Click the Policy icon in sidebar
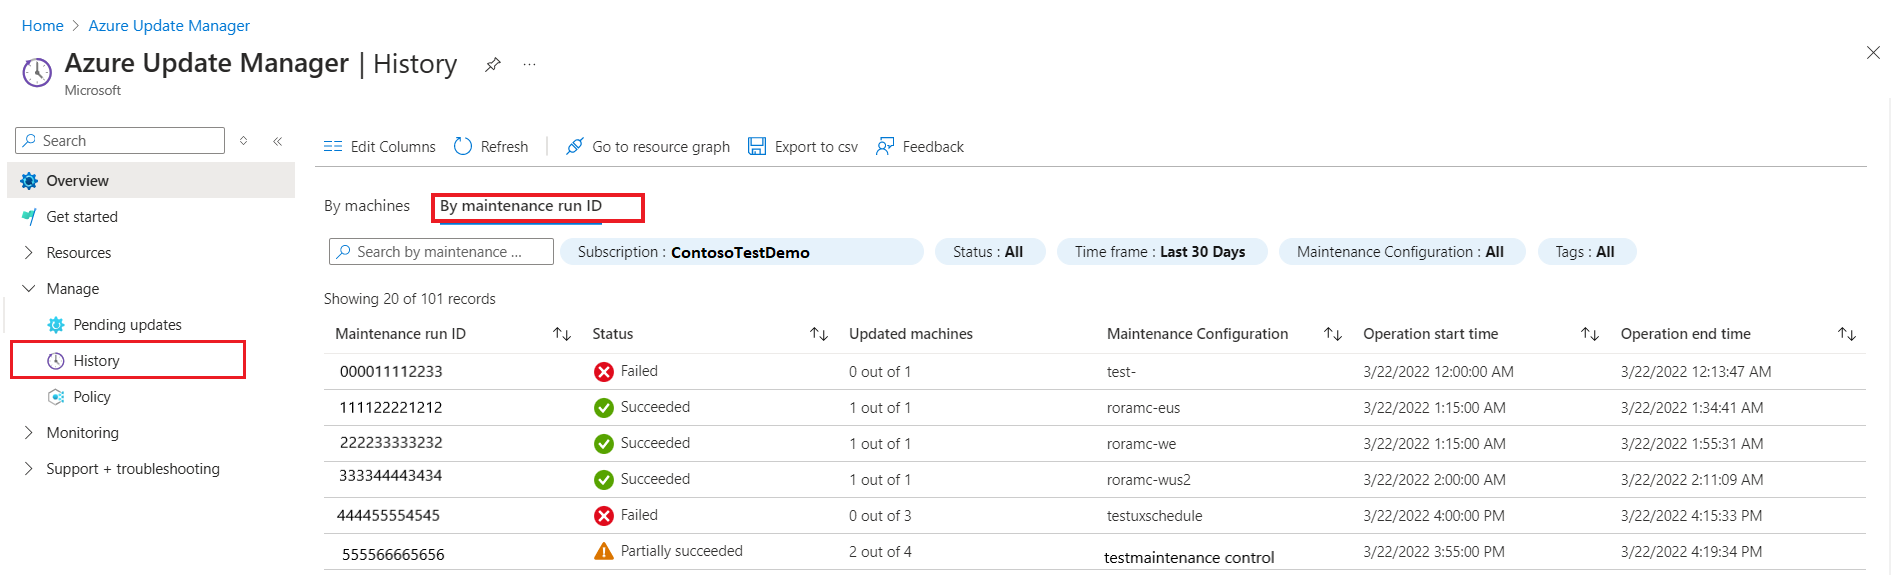Image resolution: width=1891 pixels, height=576 pixels. coord(56,397)
